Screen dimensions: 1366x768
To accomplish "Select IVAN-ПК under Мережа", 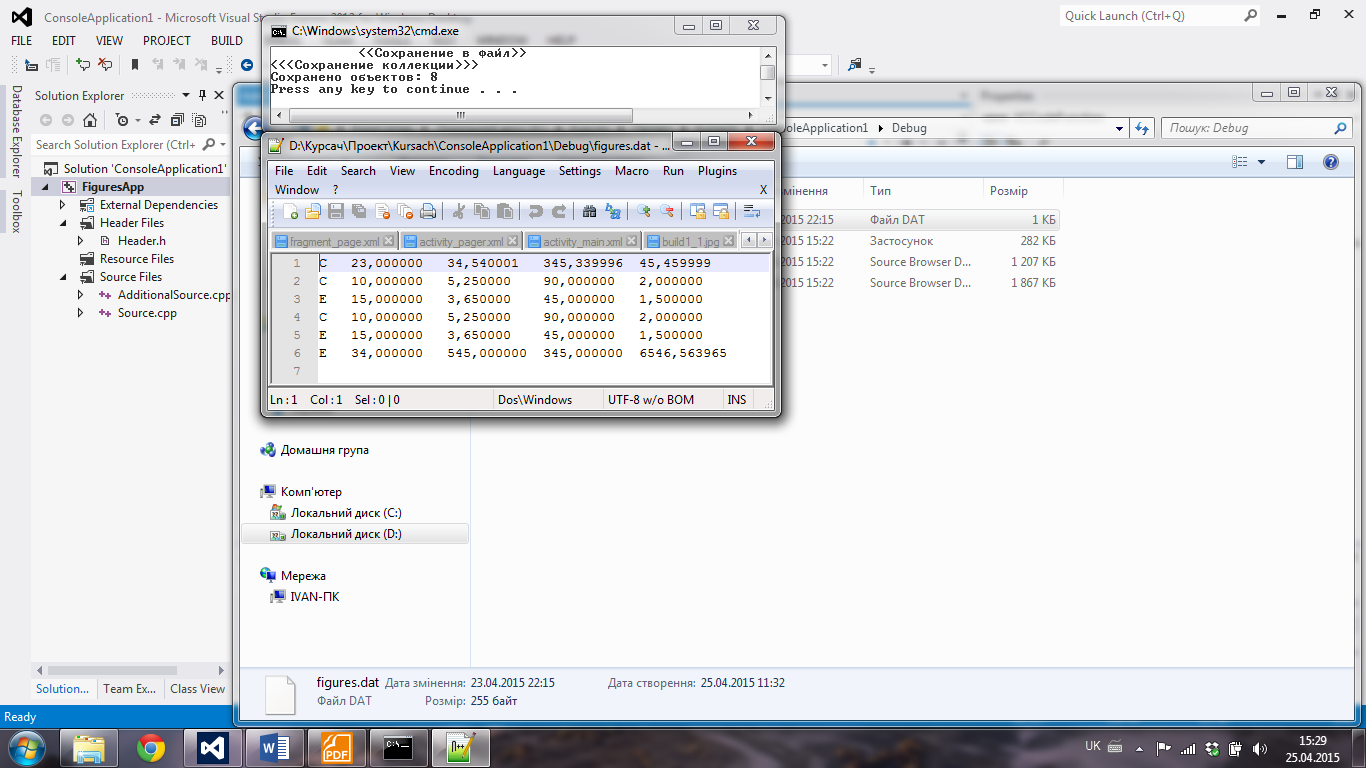I will click(x=315, y=597).
